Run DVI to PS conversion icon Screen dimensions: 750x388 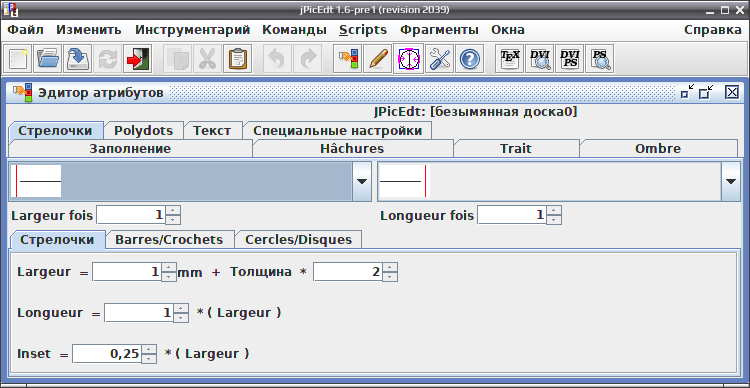pyautogui.click(x=569, y=59)
